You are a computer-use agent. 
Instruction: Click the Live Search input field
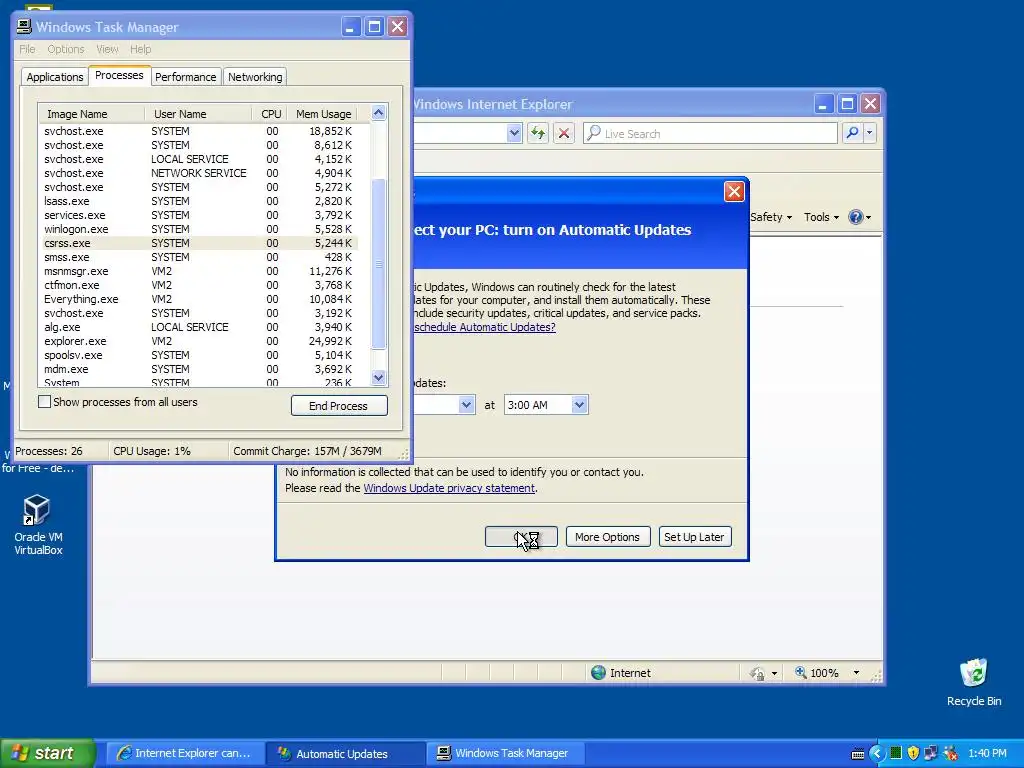710,133
